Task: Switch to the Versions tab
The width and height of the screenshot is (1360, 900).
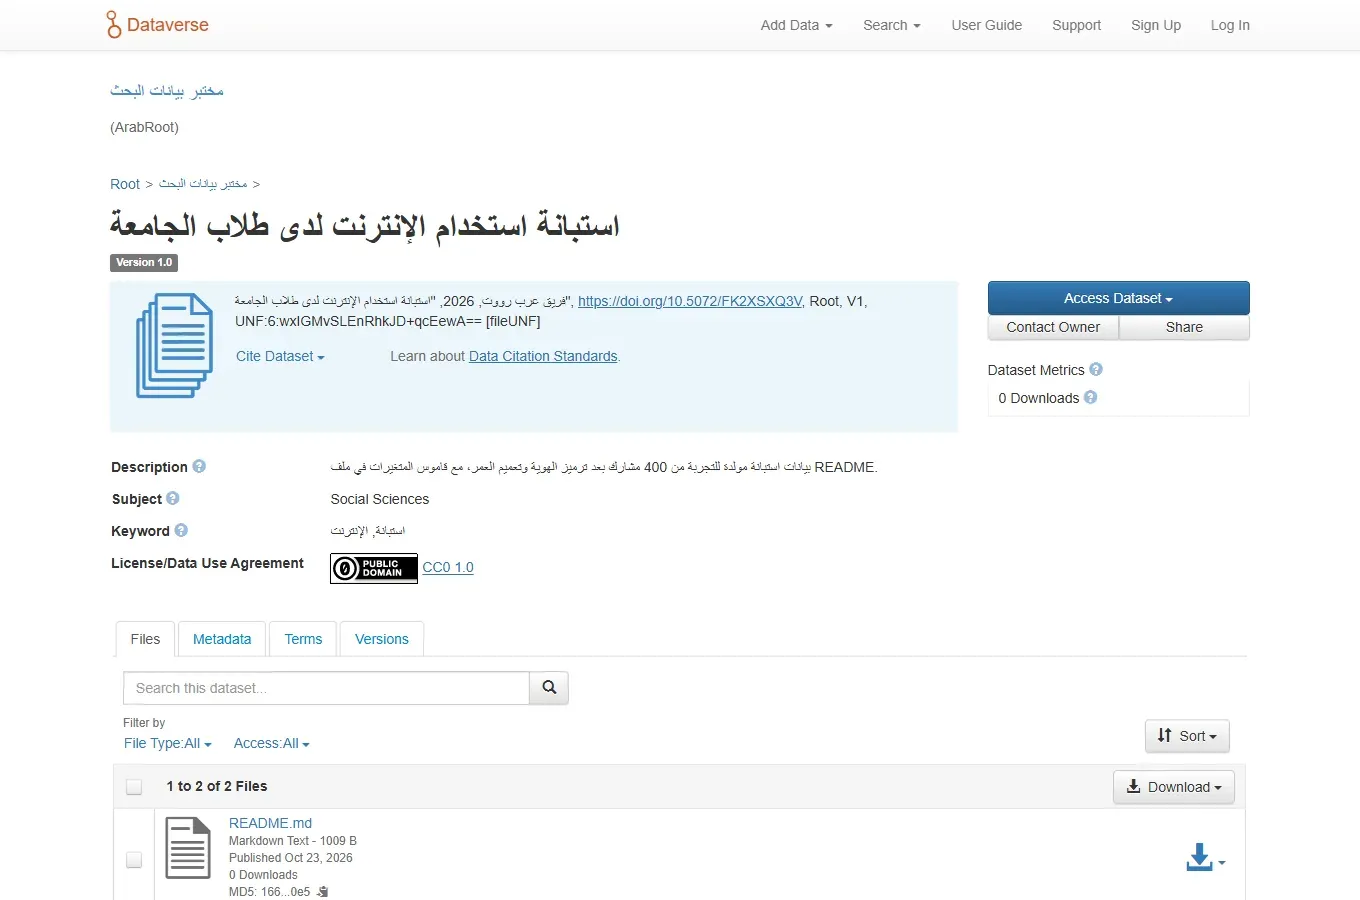Action: [382, 639]
